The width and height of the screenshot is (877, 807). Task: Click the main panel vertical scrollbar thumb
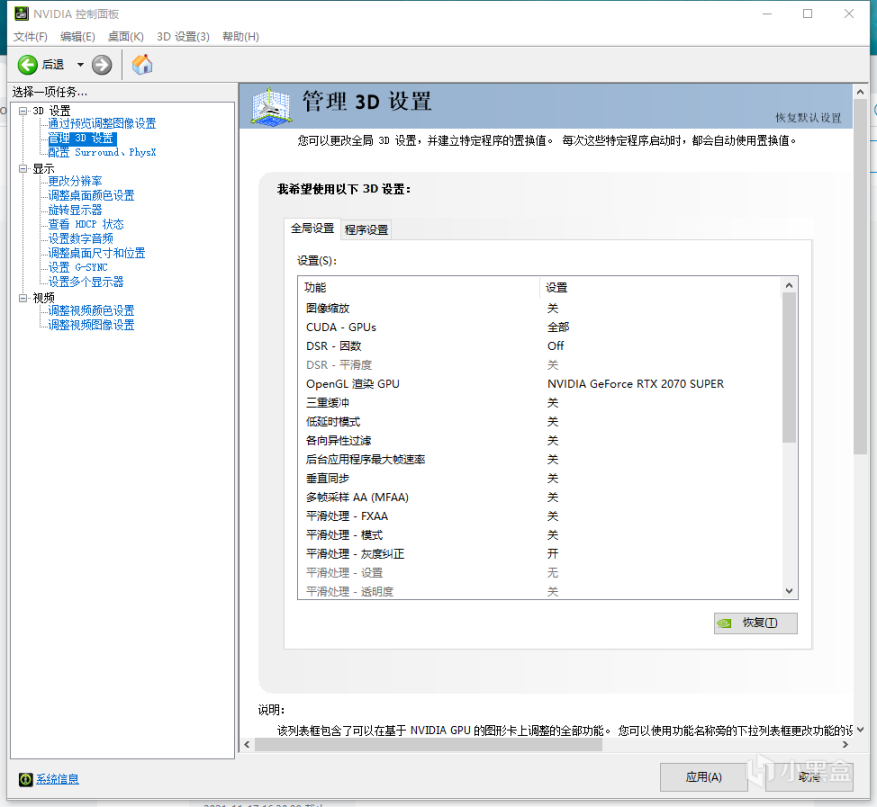[x=860, y=276]
